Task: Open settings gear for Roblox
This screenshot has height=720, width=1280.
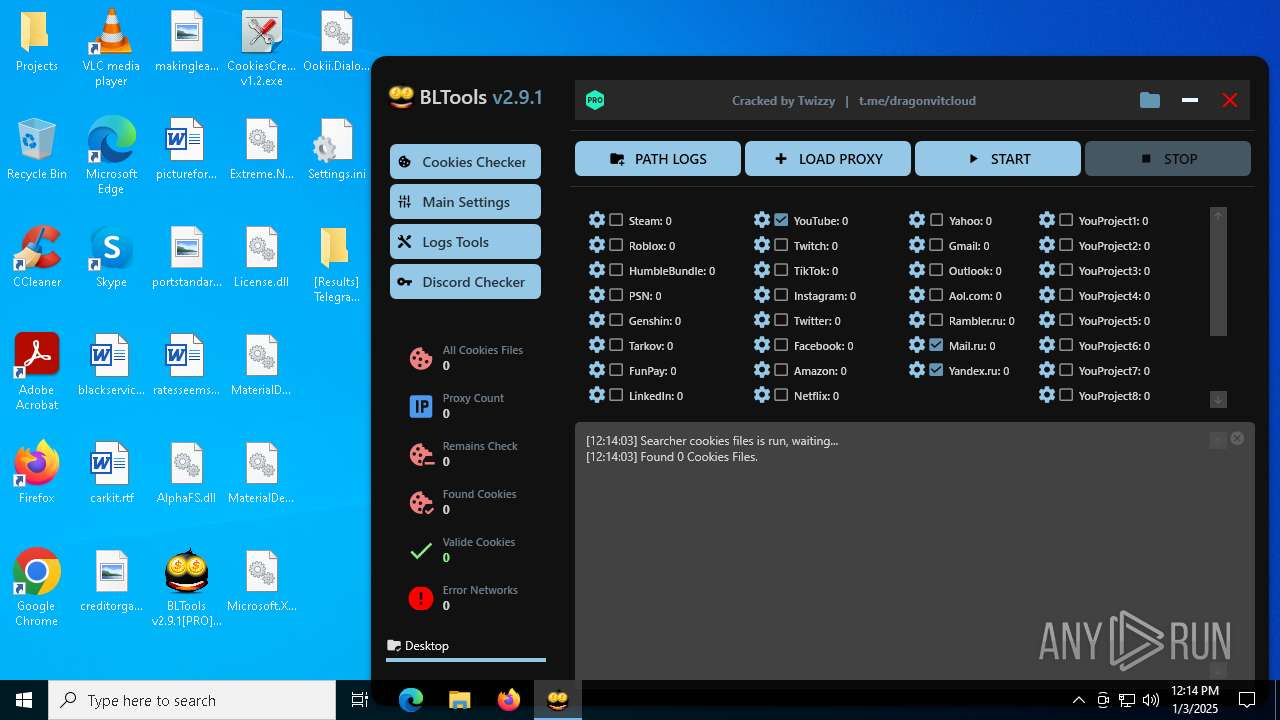Action: tap(597, 245)
